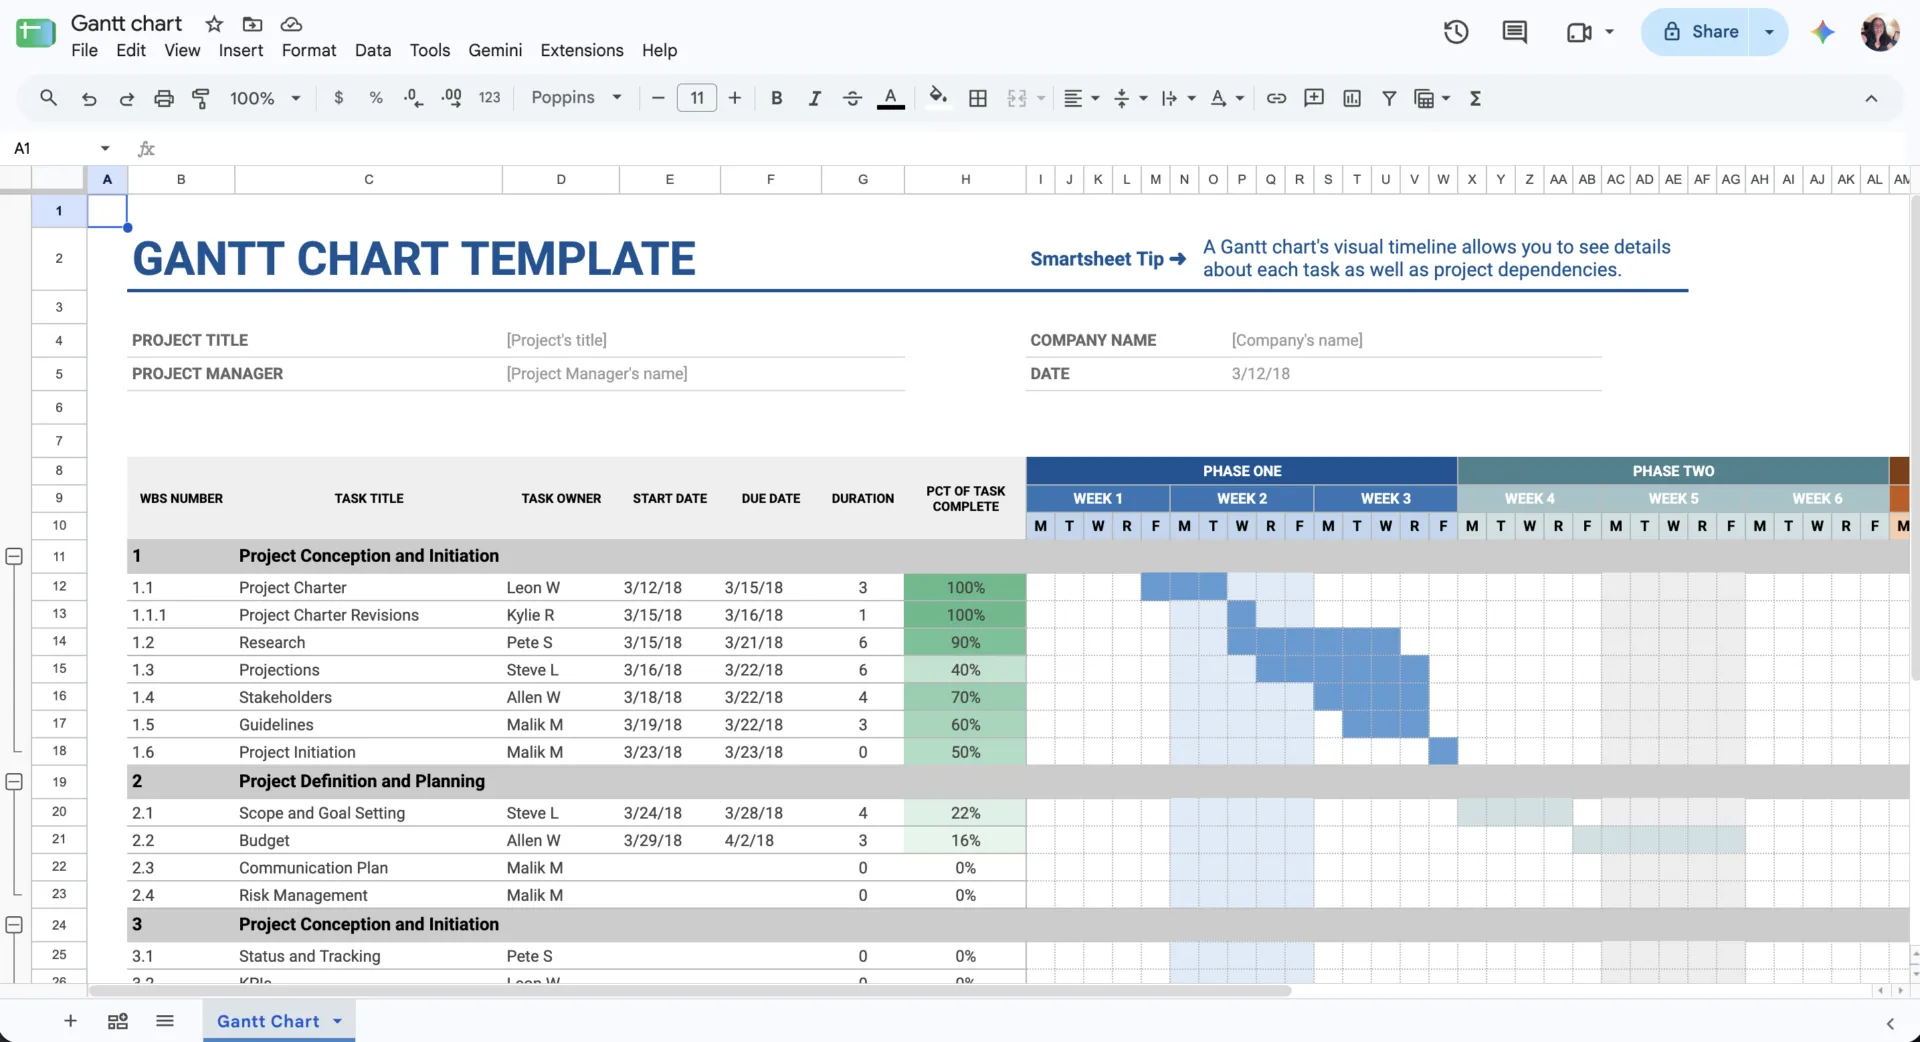The height and width of the screenshot is (1042, 1920).
Task: Open the comments panel icon
Action: [1514, 32]
